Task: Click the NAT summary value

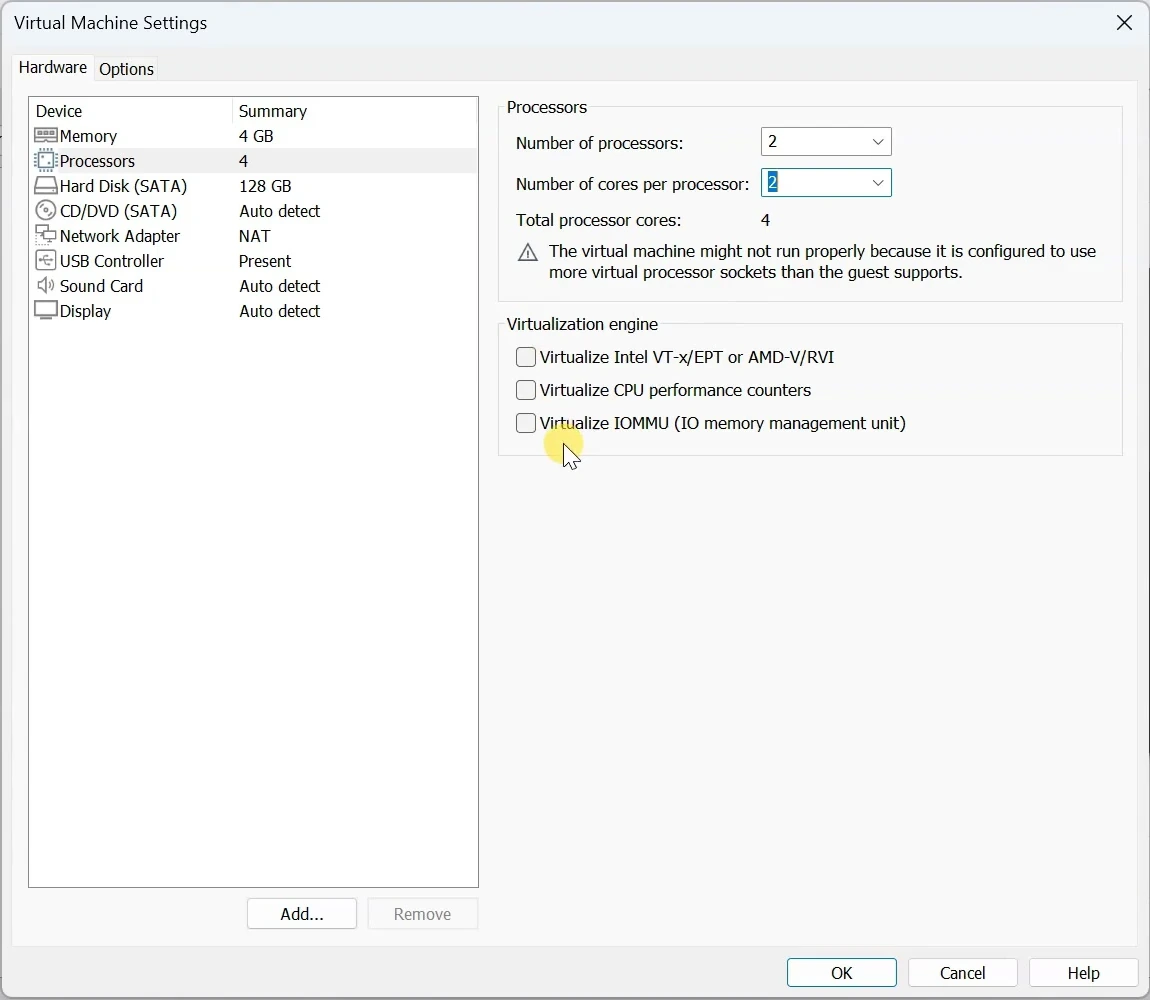Action: [254, 236]
